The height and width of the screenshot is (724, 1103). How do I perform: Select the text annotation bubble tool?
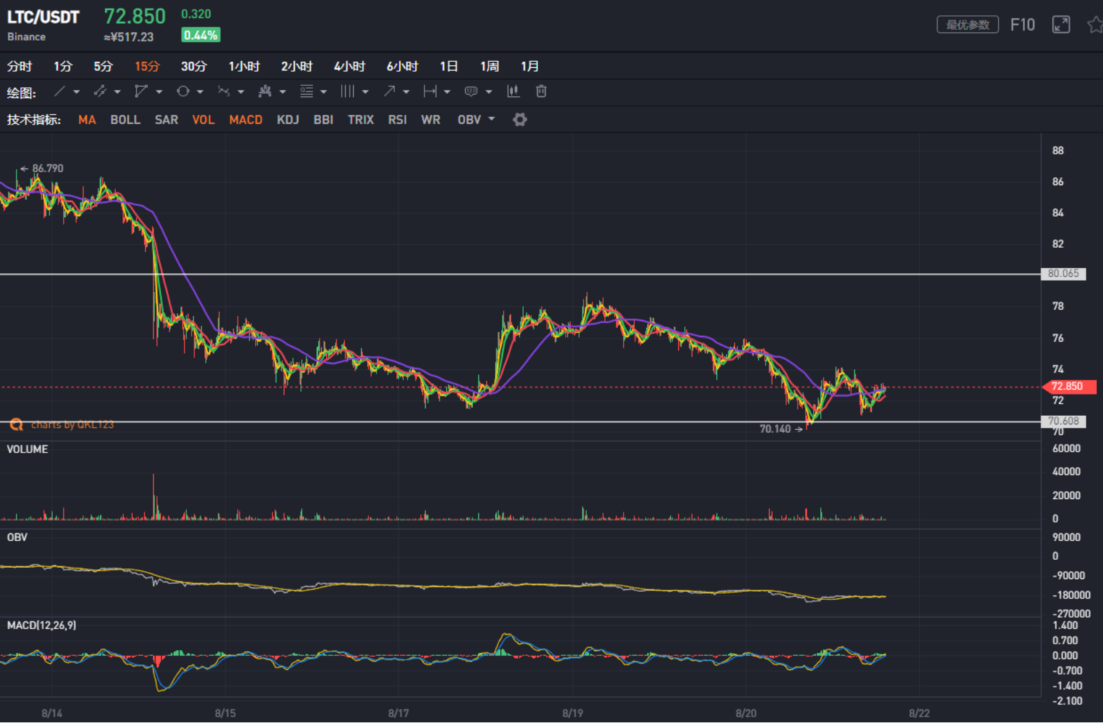click(471, 91)
